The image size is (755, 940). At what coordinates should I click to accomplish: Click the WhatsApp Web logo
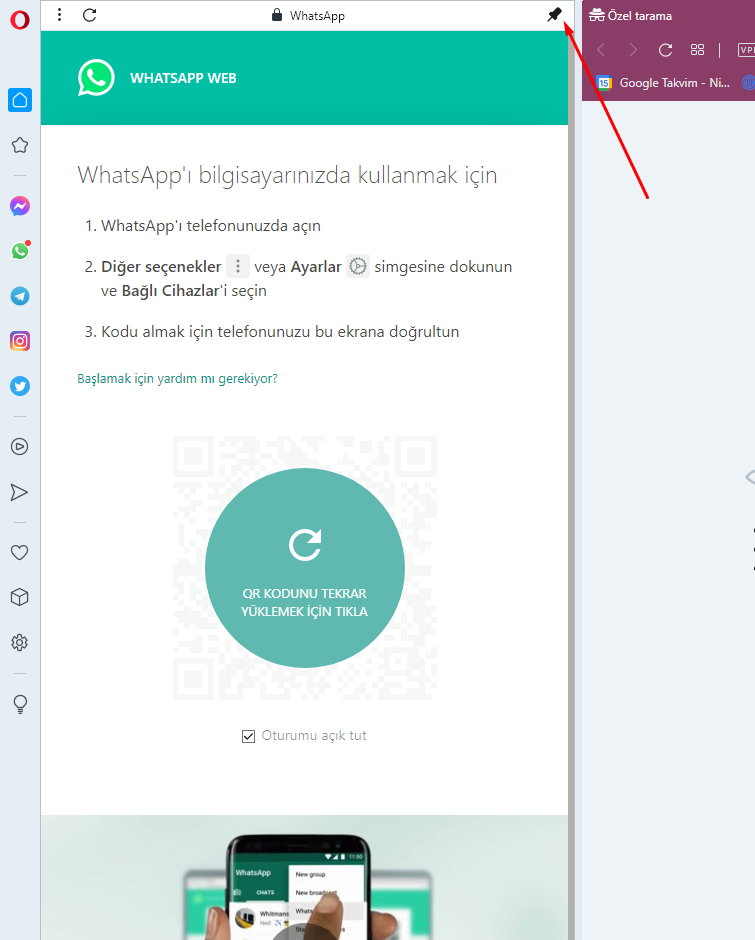click(x=96, y=77)
